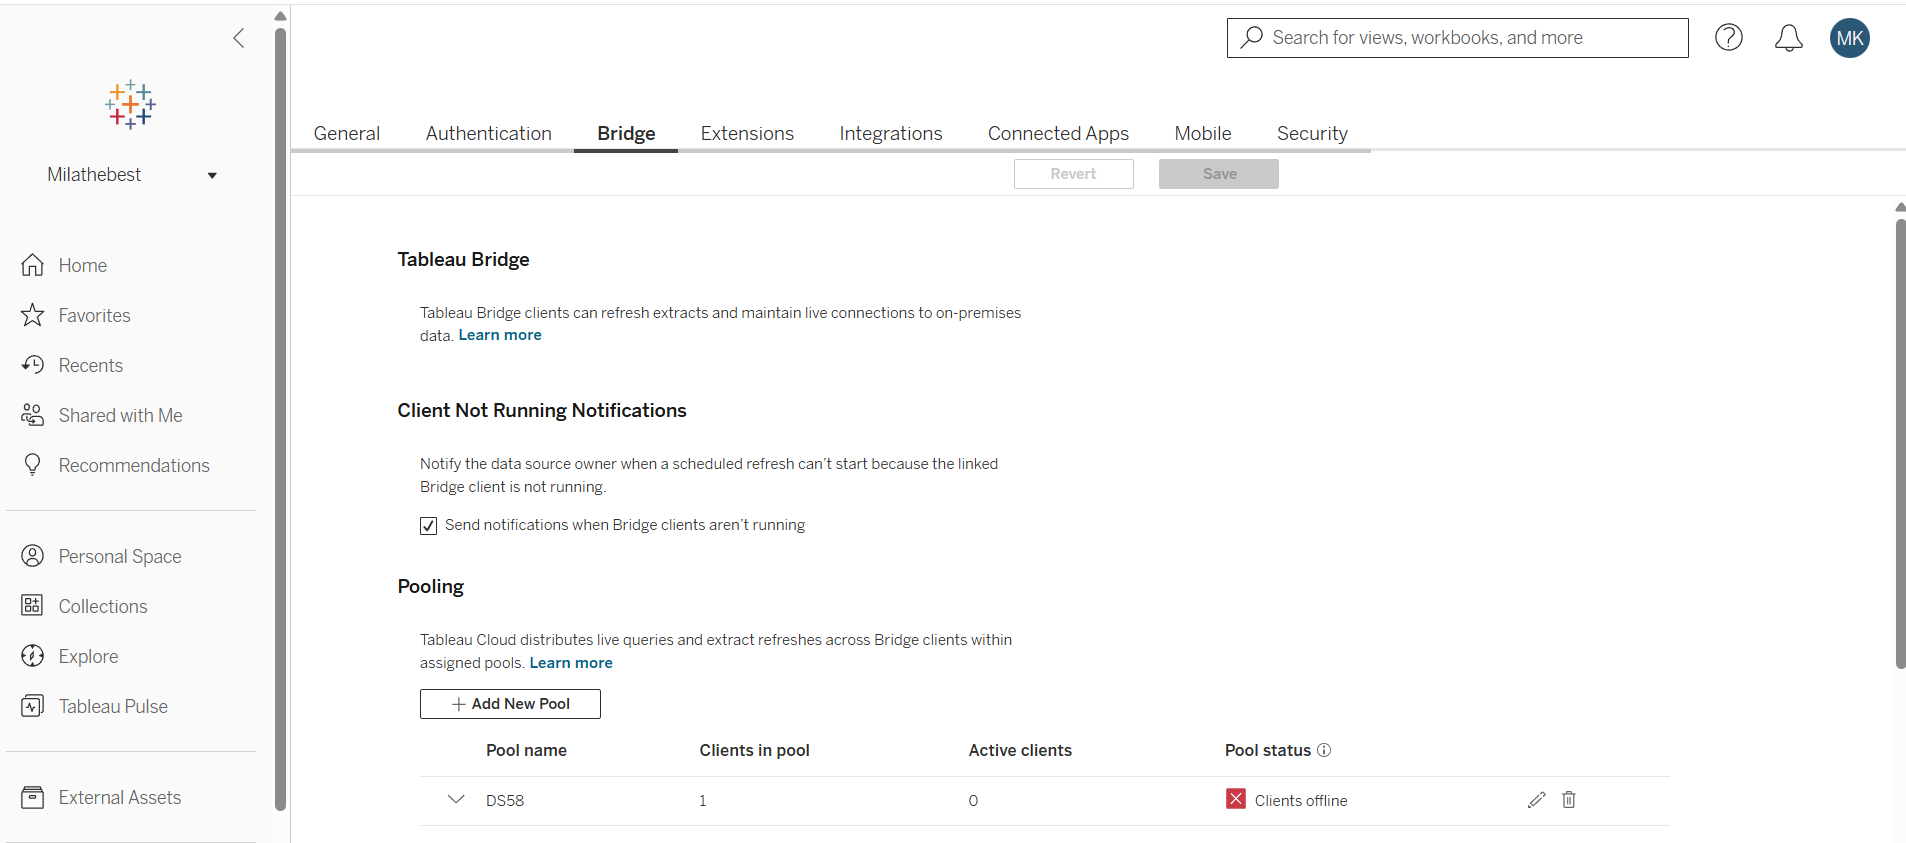This screenshot has height=843, width=1906.
Task: Open External Assets page
Action: (x=120, y=797)
